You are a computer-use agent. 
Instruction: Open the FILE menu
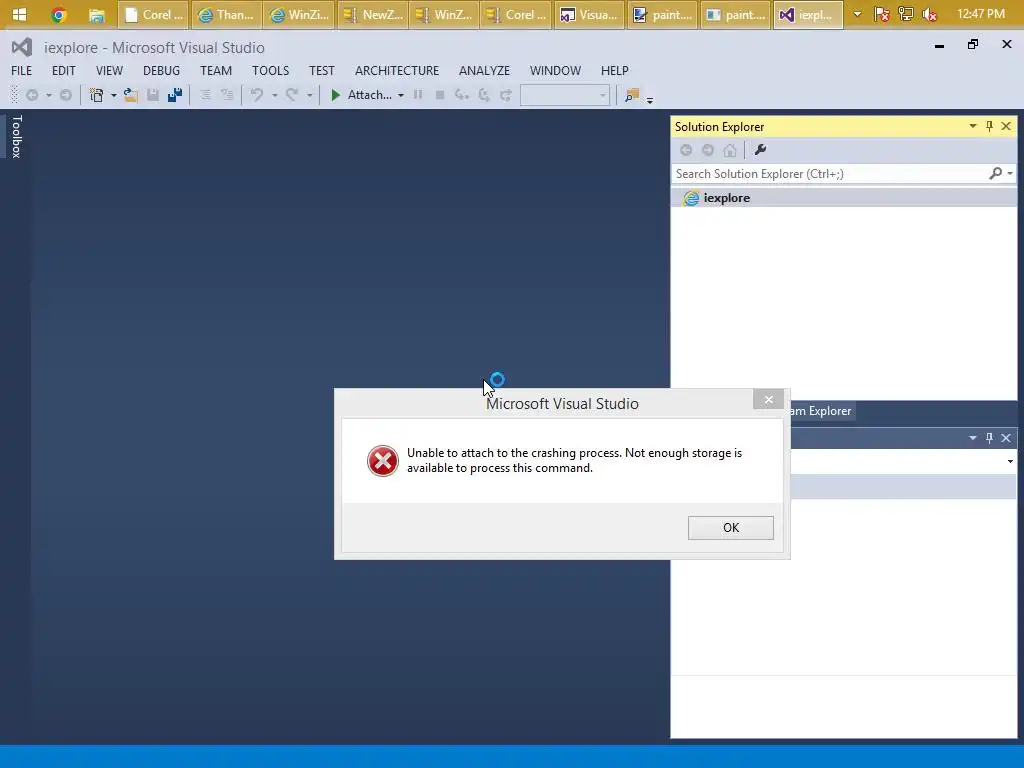coord(22,71)
